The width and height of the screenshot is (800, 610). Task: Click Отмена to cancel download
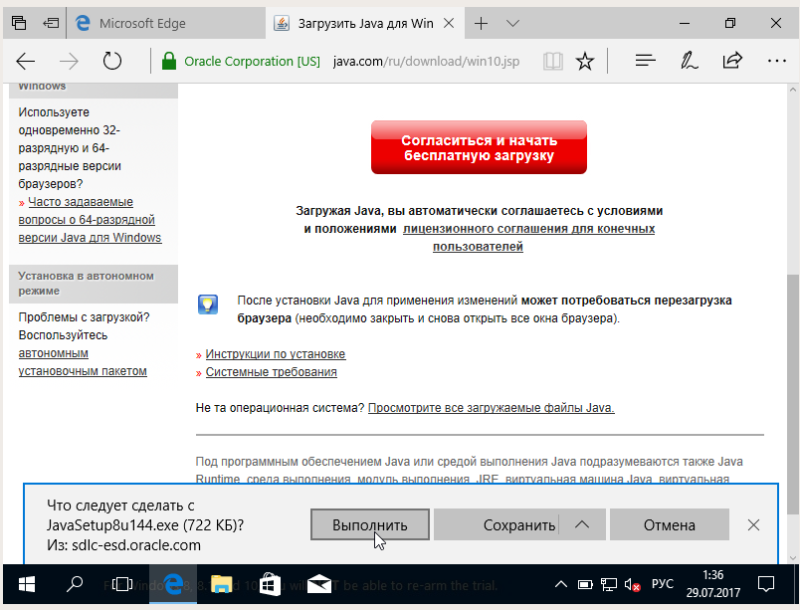coord(669,525)
